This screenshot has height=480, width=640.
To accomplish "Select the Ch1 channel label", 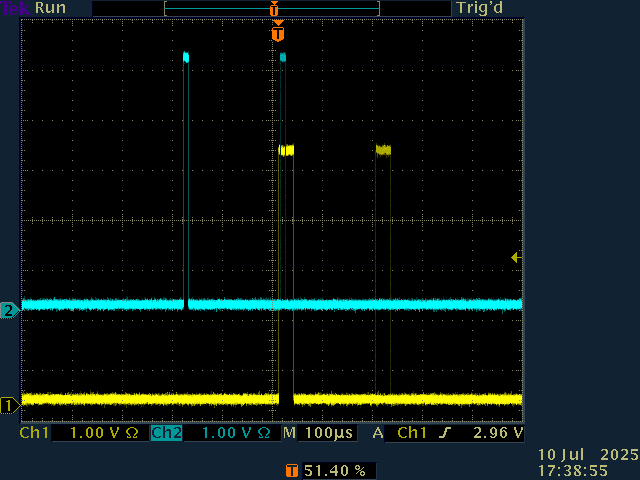I will click(x=35, y=434).
